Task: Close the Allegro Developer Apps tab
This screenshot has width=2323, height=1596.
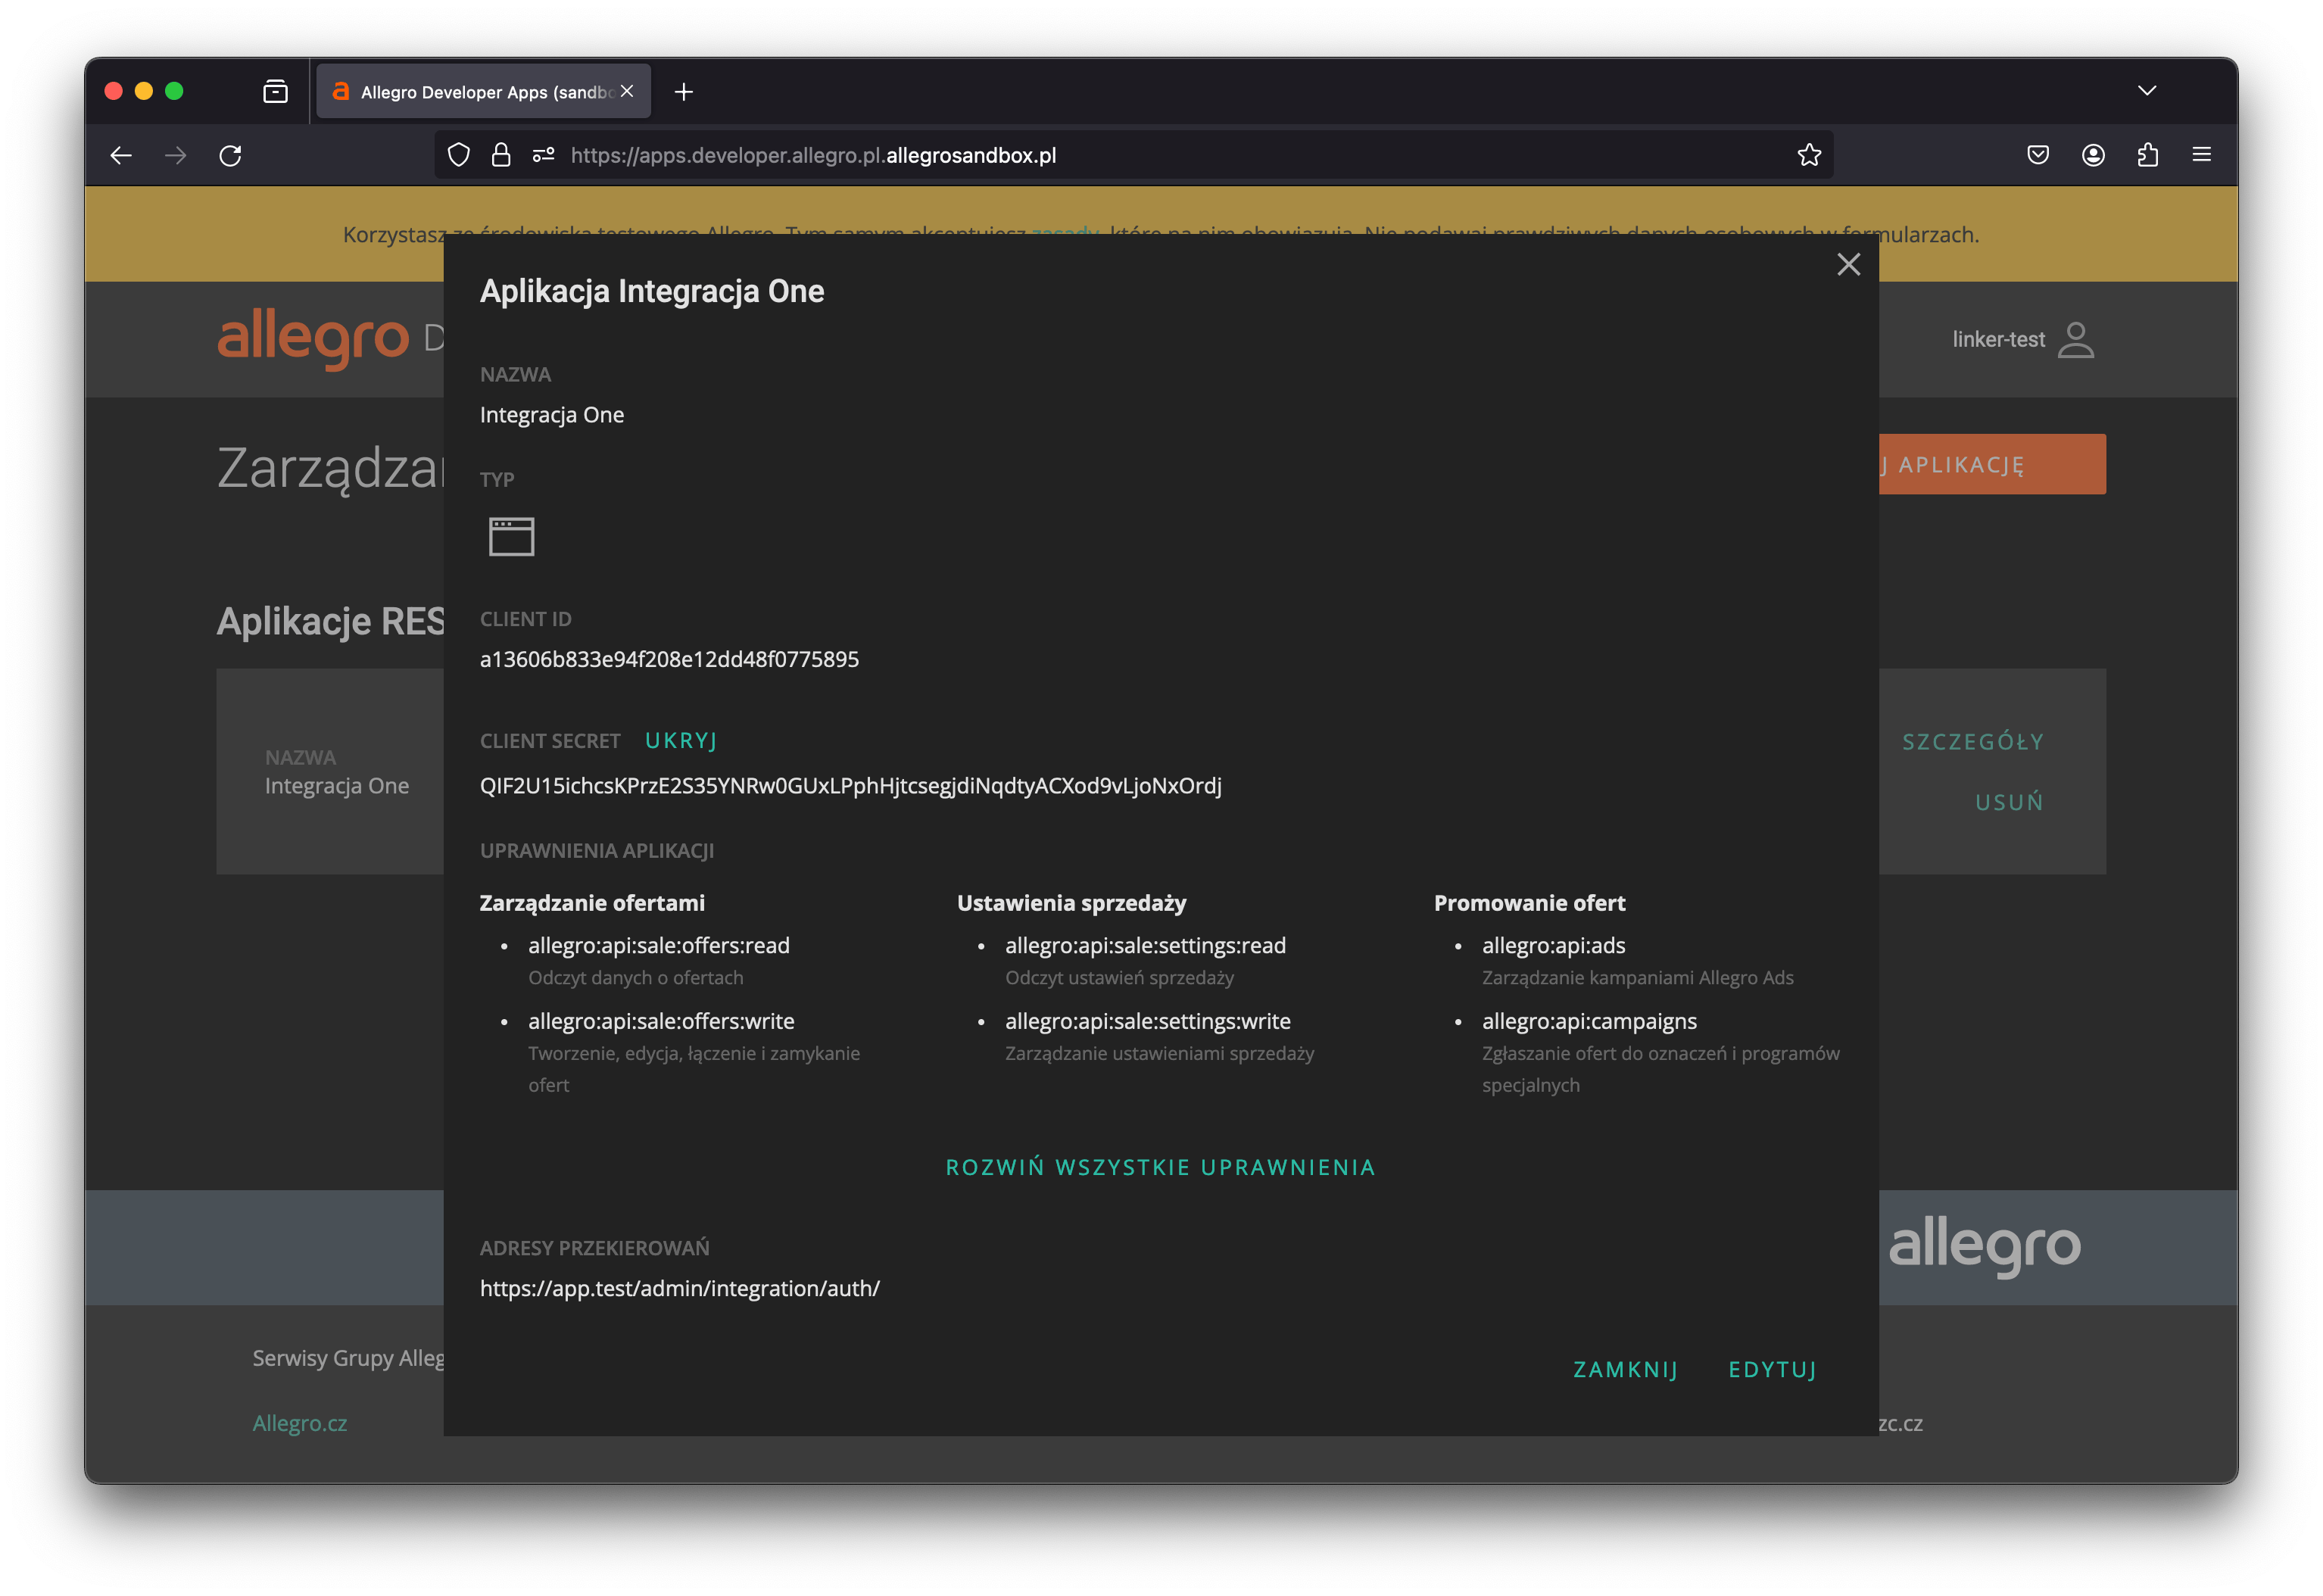Action: point(627,91)
